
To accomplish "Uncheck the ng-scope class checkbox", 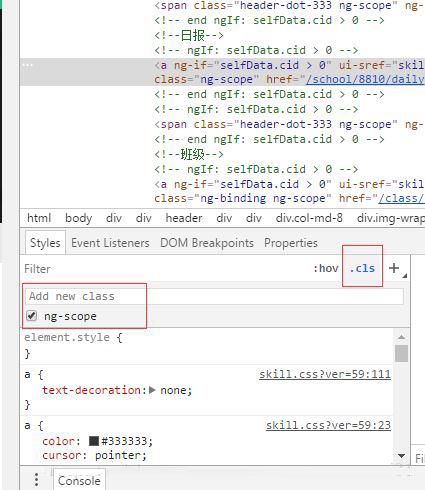I will pyautogui.click(x=32, y=315).
